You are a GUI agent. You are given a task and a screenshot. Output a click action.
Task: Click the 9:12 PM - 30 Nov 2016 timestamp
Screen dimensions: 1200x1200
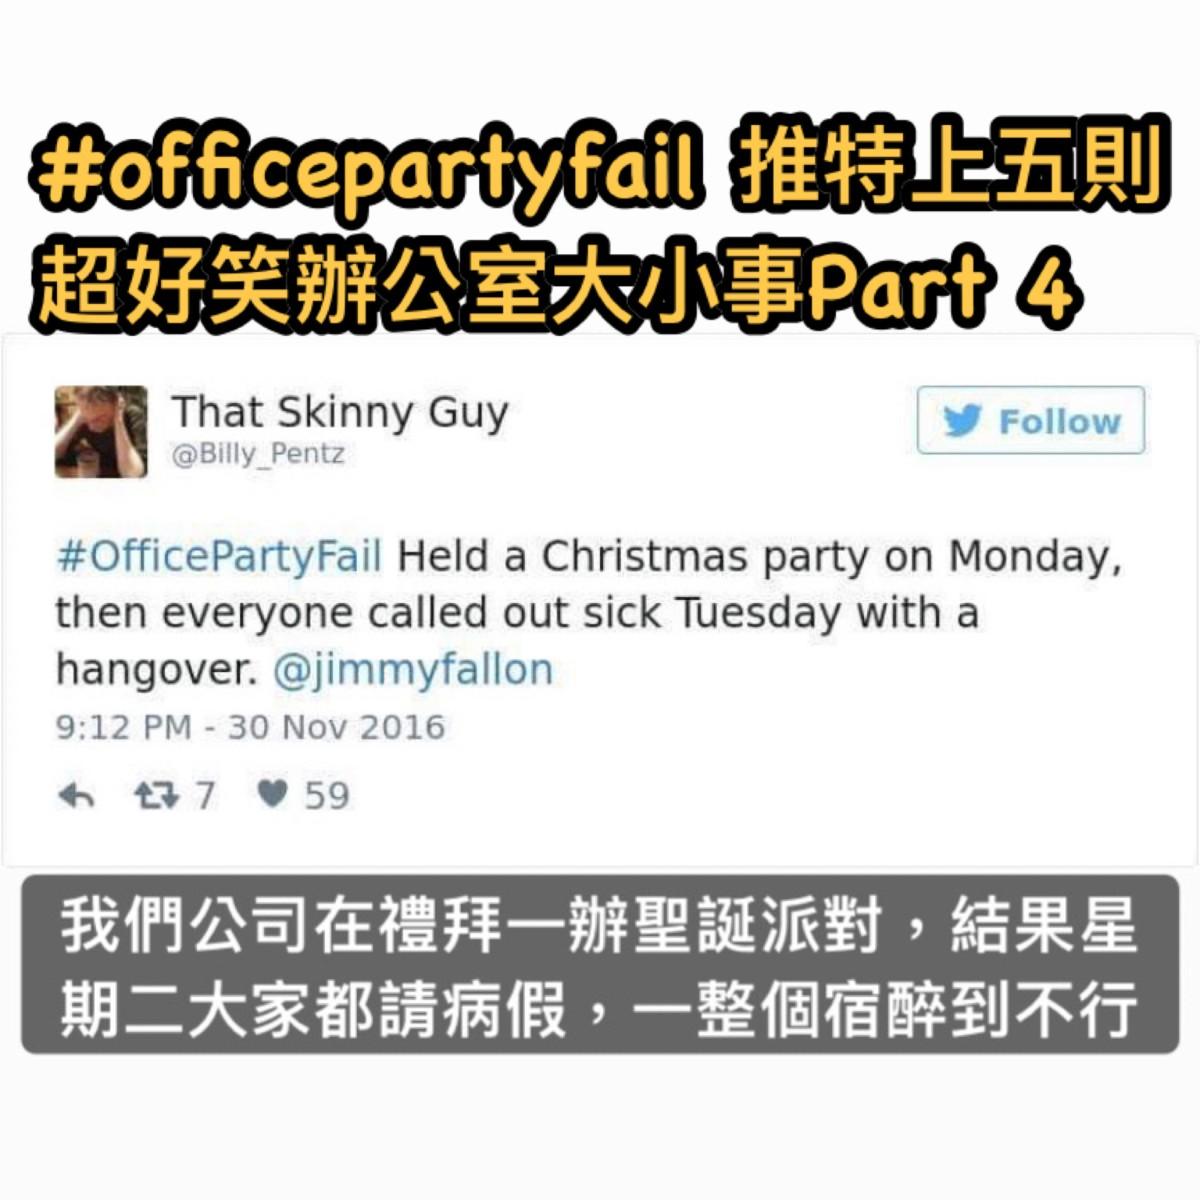tap(250, 727)
